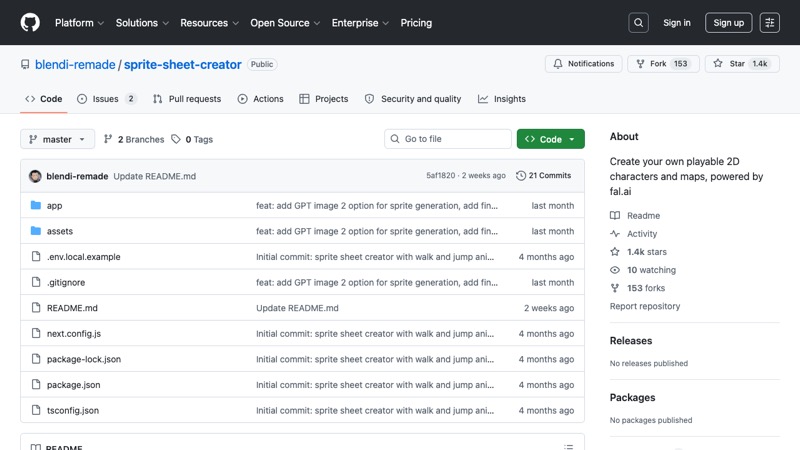Open the appearance settings icon beside Sign up
The height and width of the screenshot is (450, 800).
(769, 23)
